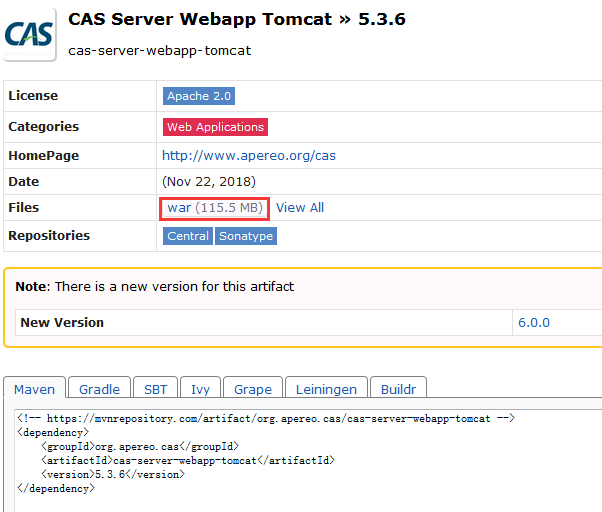The width and height of the screenshot is (602, 512).
Task: Open the Web Applications category tag
Action: coord(215,127)
